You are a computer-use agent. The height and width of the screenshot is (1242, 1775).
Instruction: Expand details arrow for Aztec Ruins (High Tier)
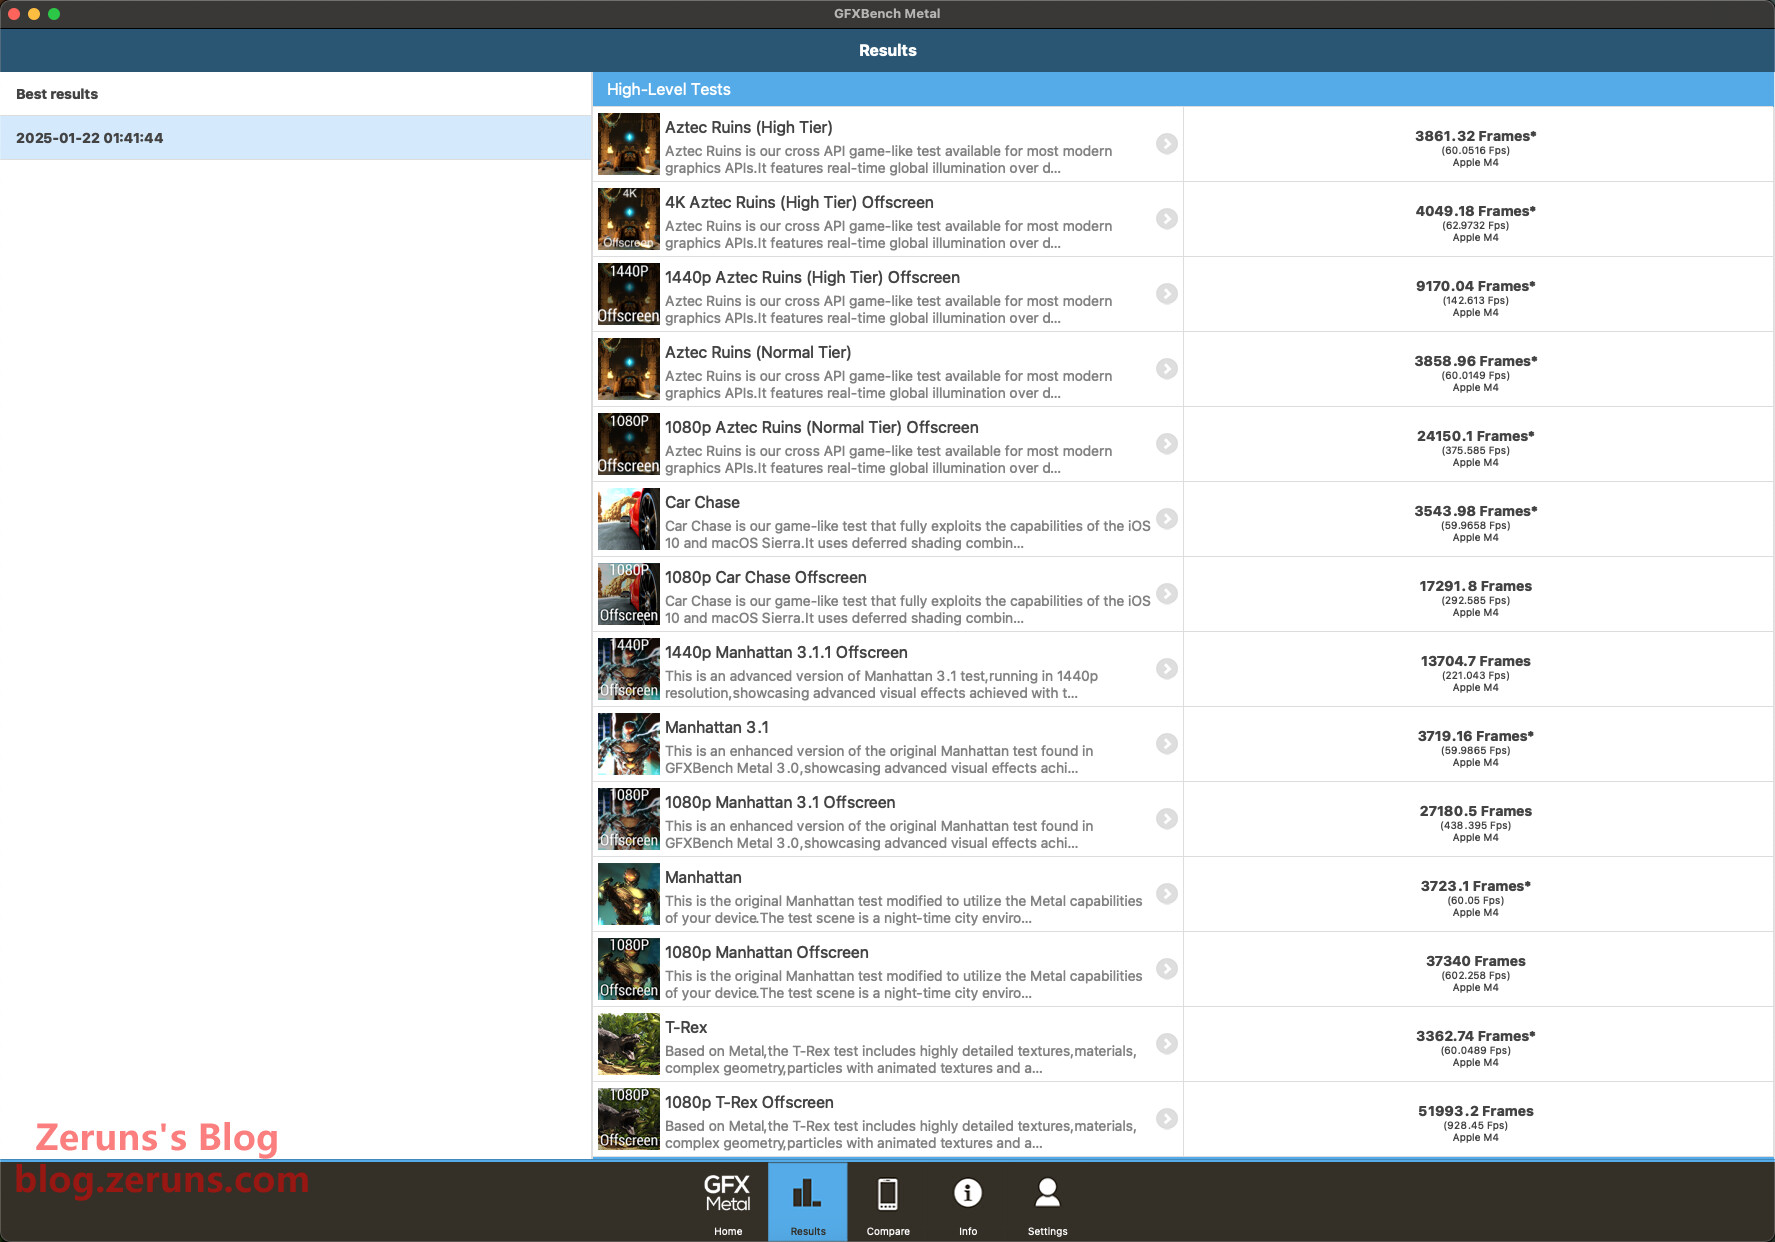point(1166,144)
